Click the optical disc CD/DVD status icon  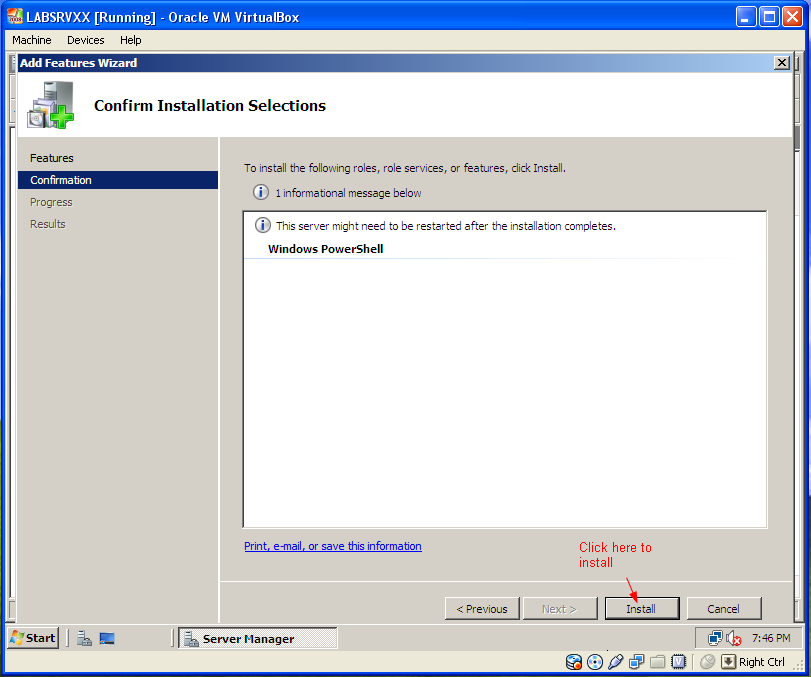[x=595, y=662]
